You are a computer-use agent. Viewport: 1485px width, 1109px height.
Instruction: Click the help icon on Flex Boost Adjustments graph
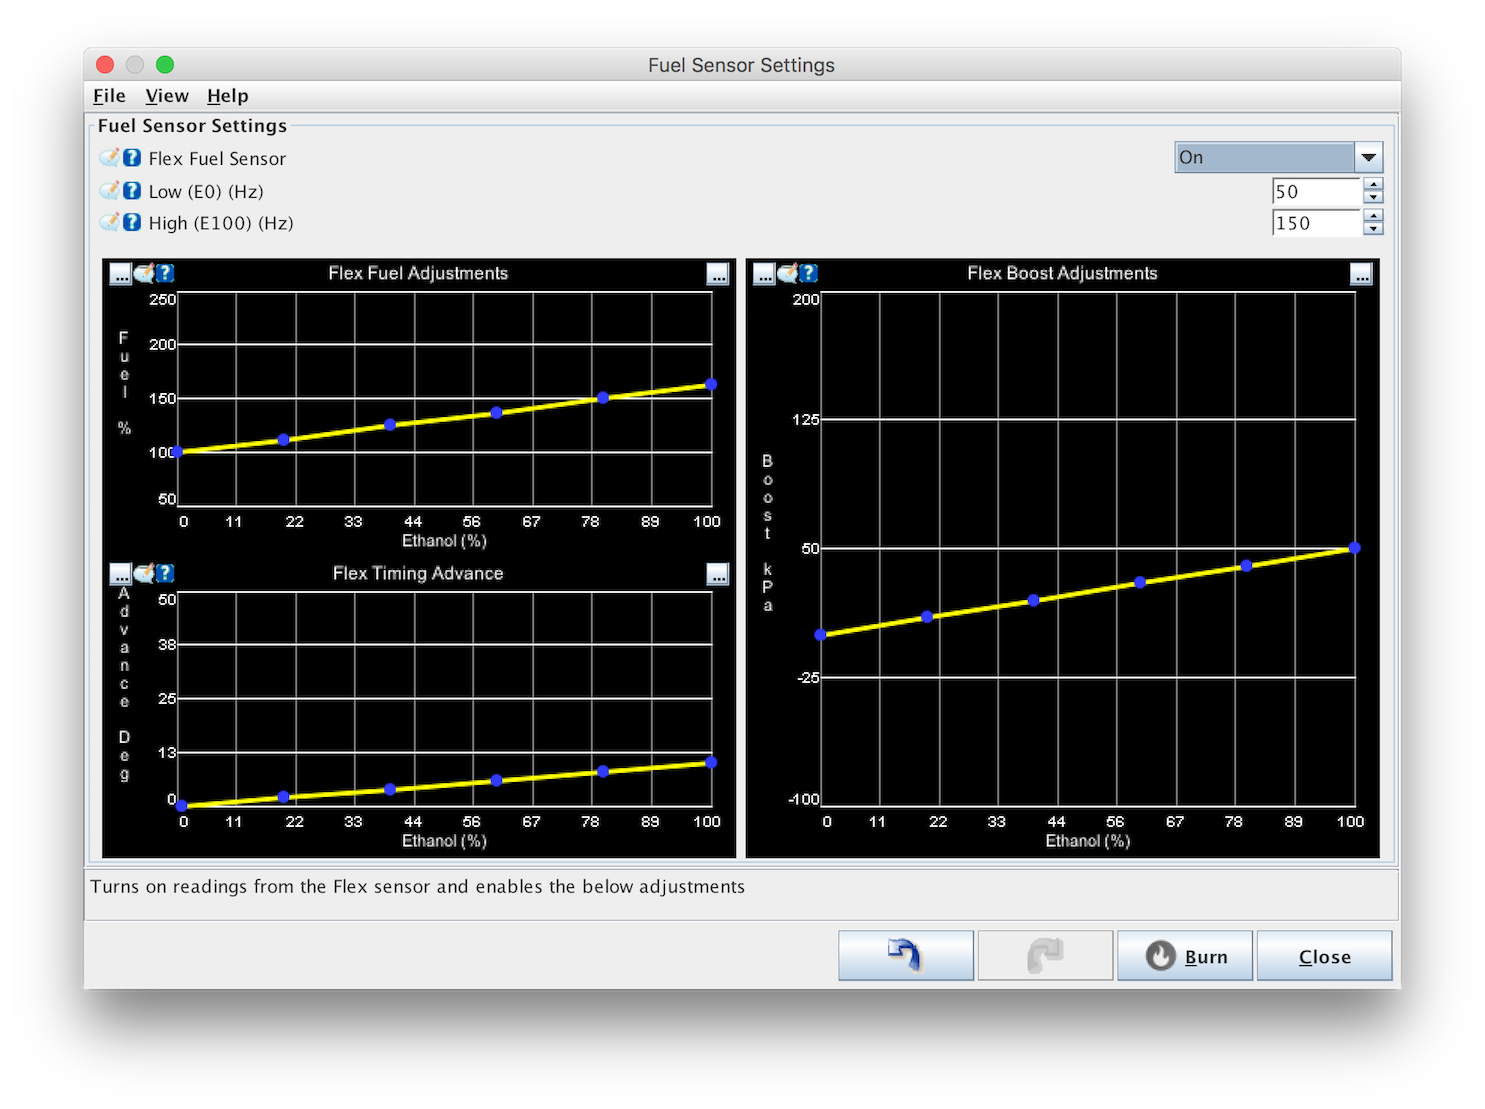click(809, 273)
